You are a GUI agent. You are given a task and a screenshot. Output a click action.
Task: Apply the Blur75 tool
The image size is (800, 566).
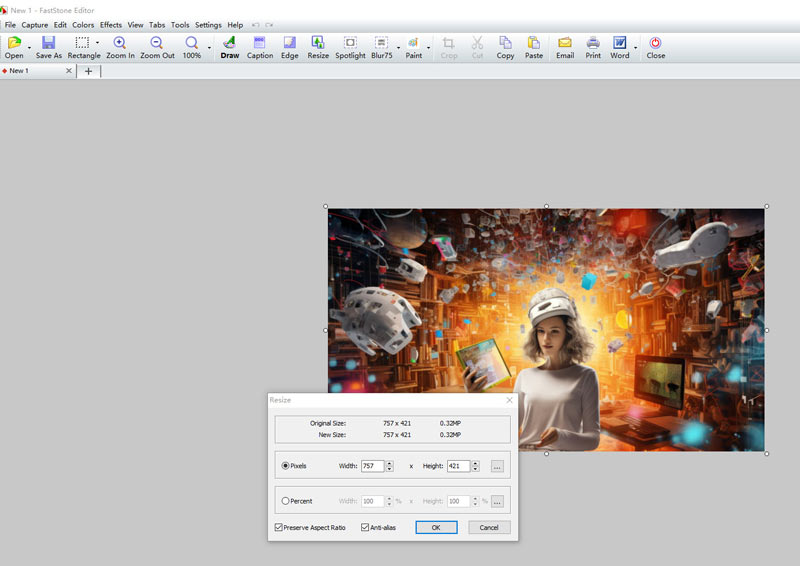point(381,47)
